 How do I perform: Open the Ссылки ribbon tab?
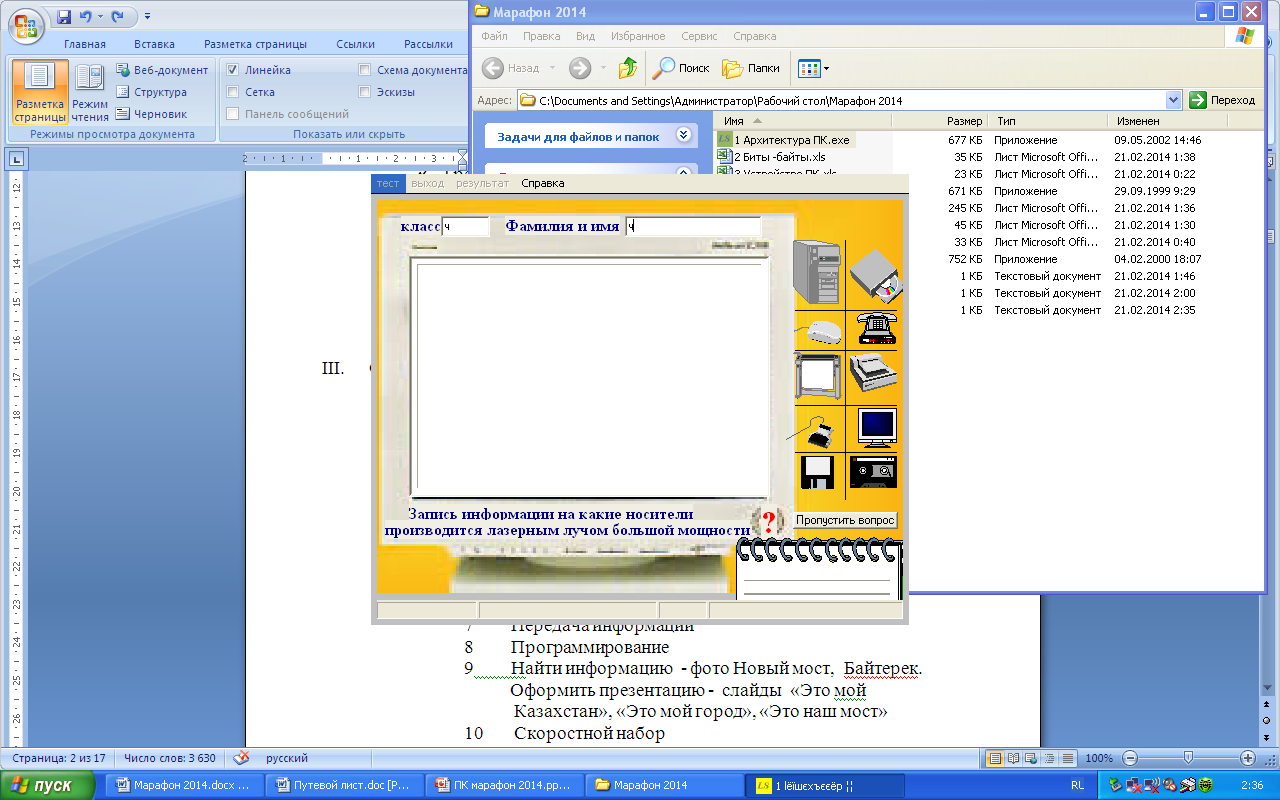pos(355,44)
